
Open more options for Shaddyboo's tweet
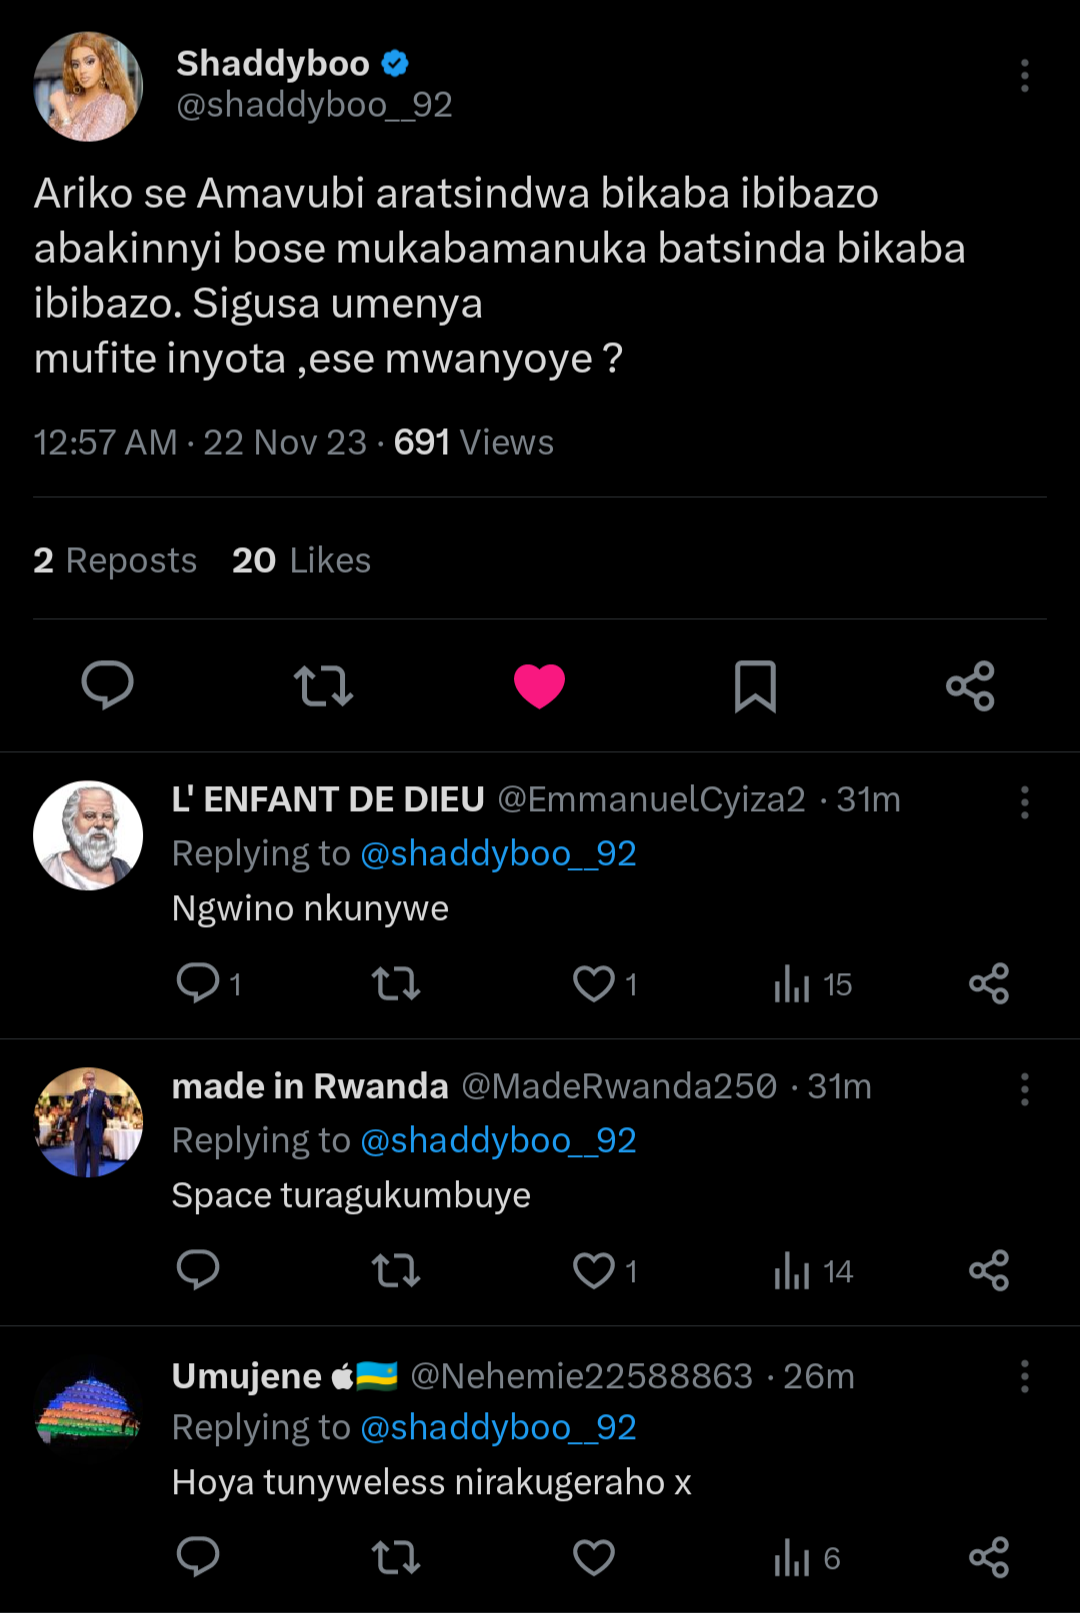pos(1024,76)
